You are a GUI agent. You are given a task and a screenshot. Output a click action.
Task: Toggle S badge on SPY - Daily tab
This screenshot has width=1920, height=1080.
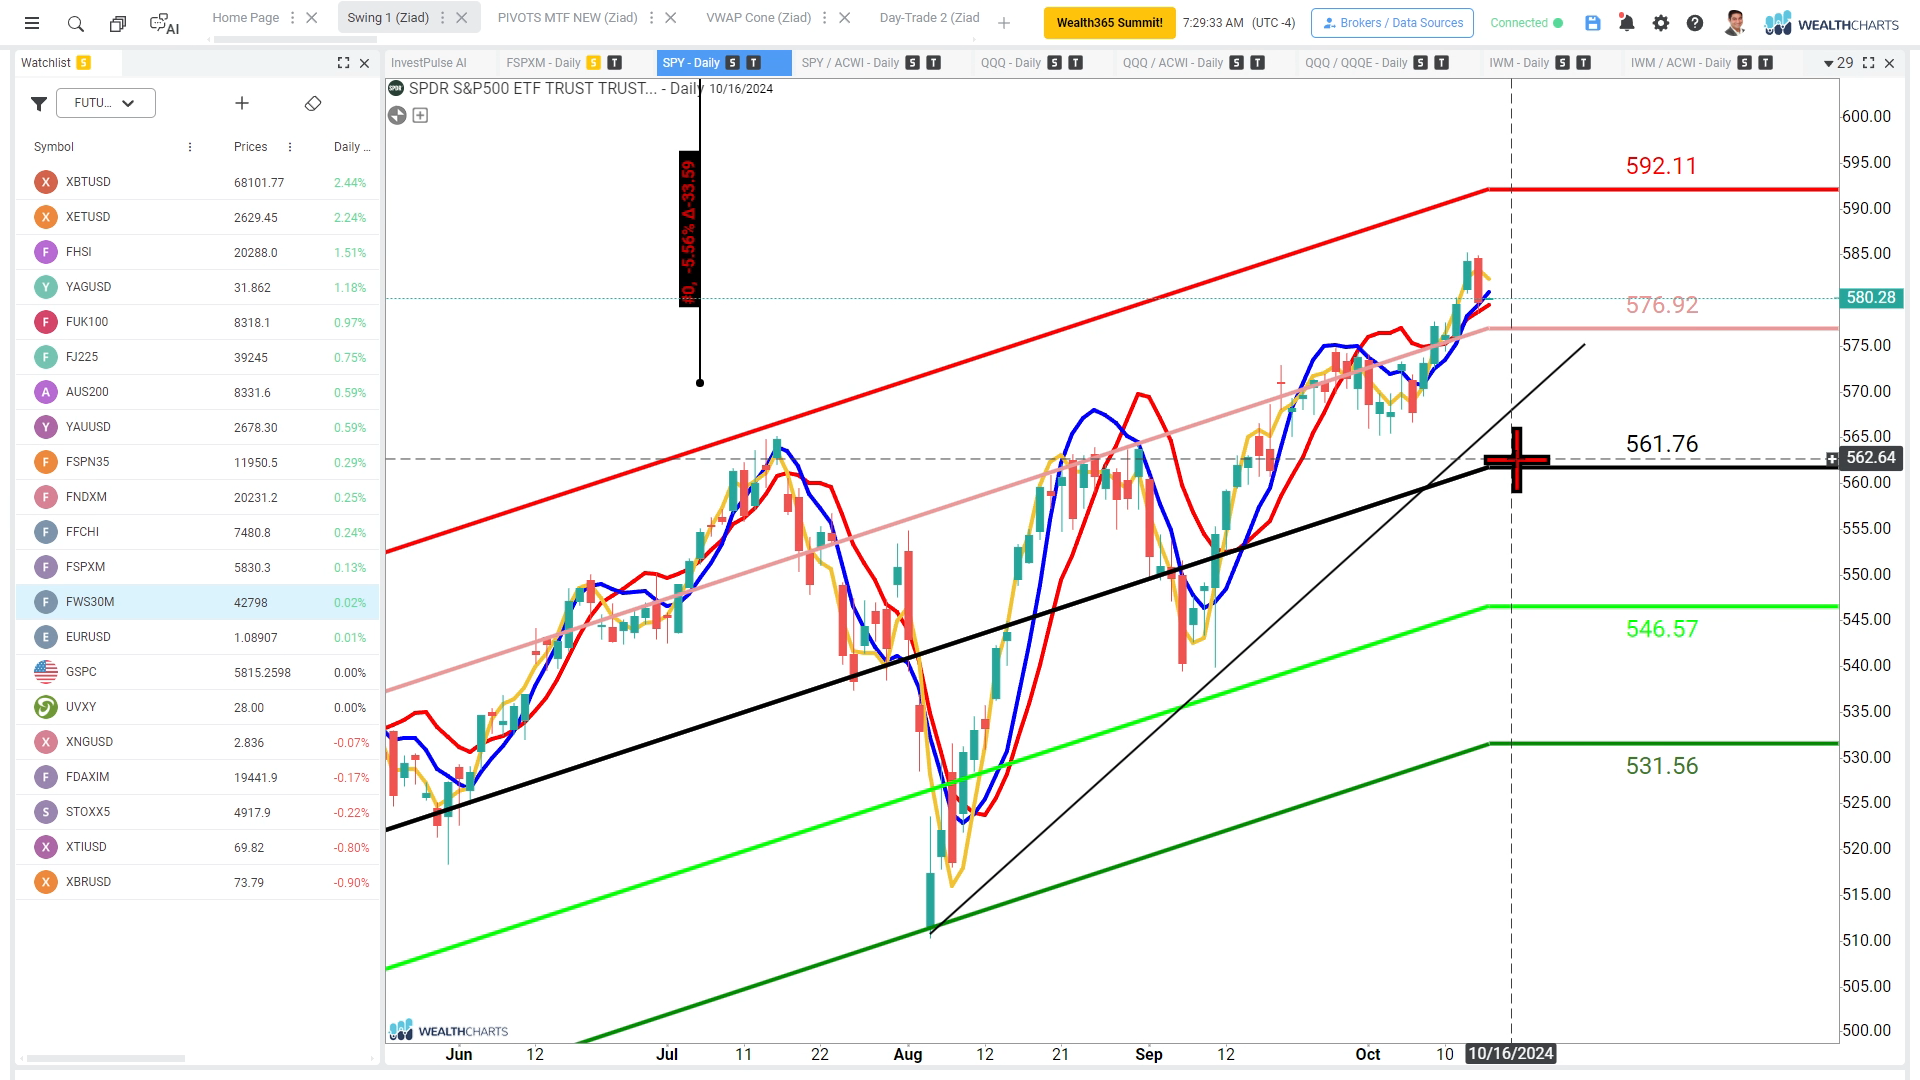[733, 63]
